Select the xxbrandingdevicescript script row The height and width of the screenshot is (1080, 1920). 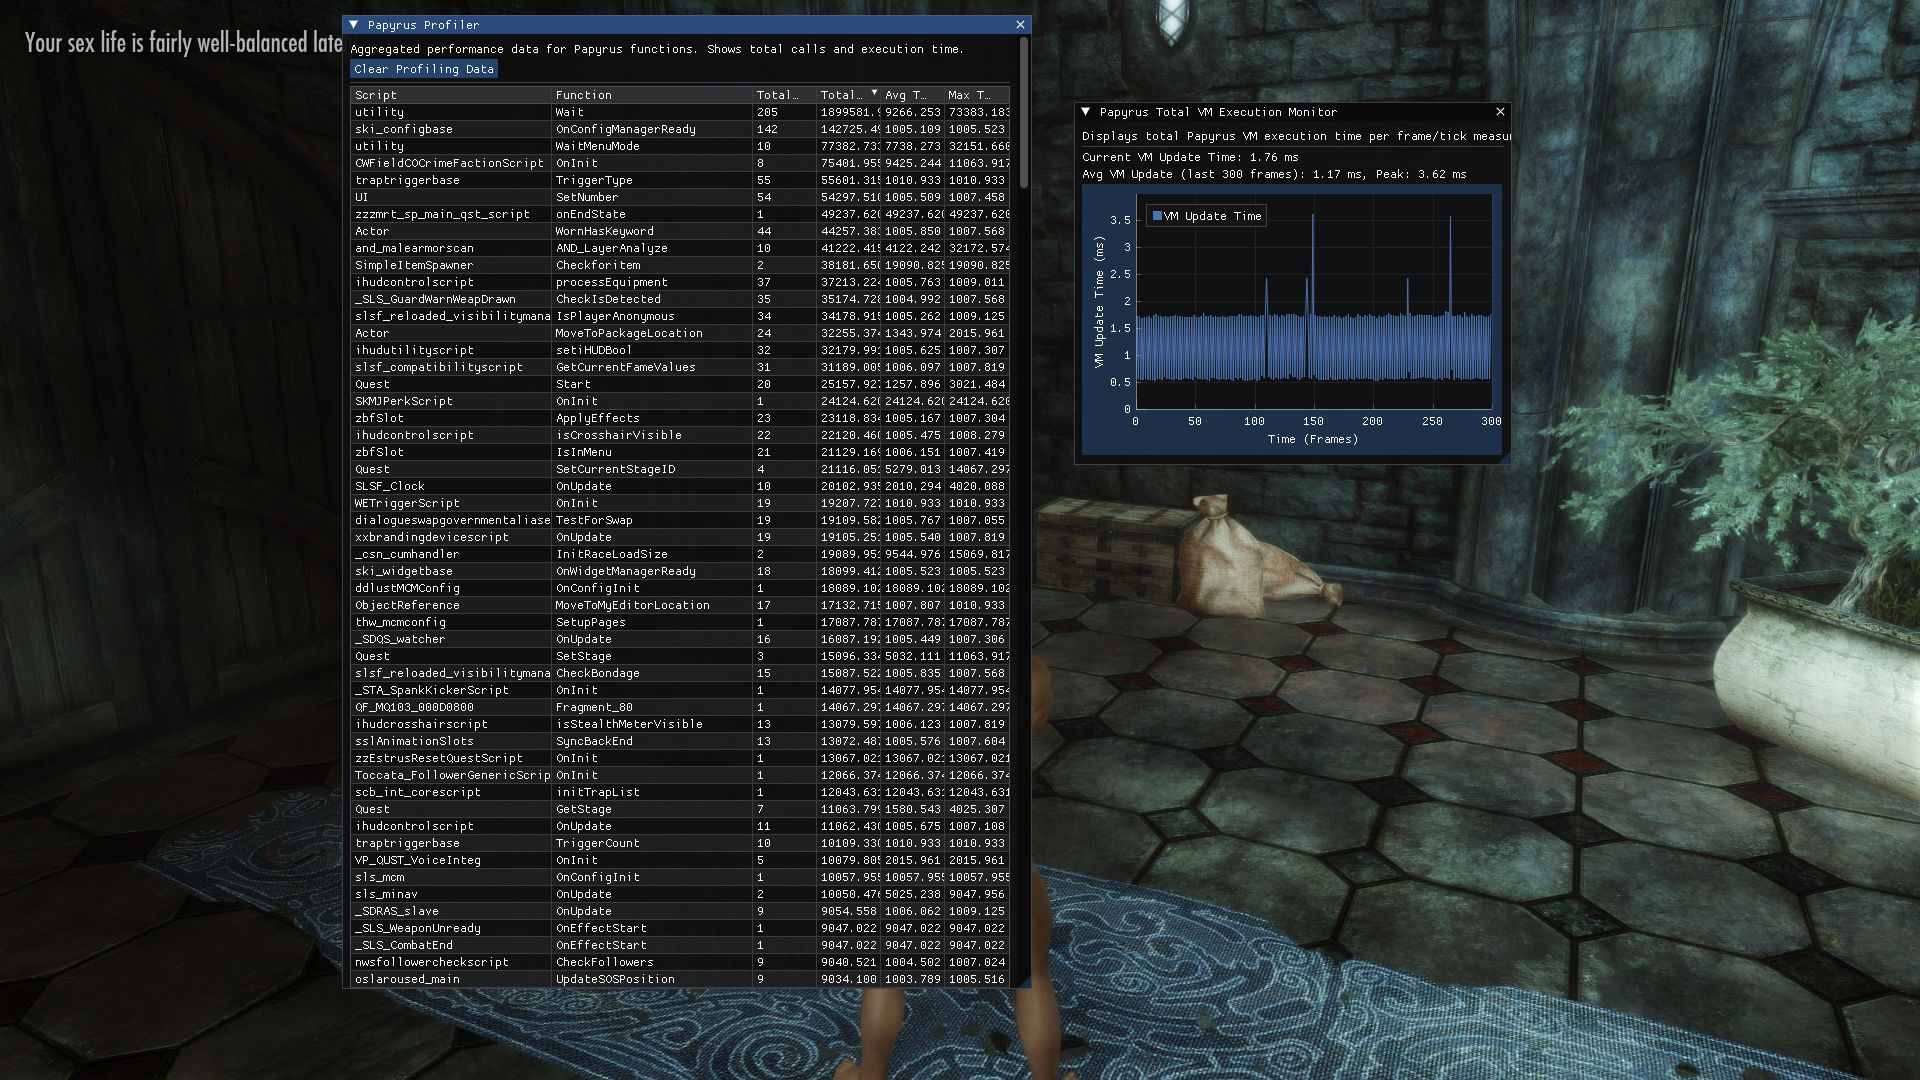(x=680, y=537)
